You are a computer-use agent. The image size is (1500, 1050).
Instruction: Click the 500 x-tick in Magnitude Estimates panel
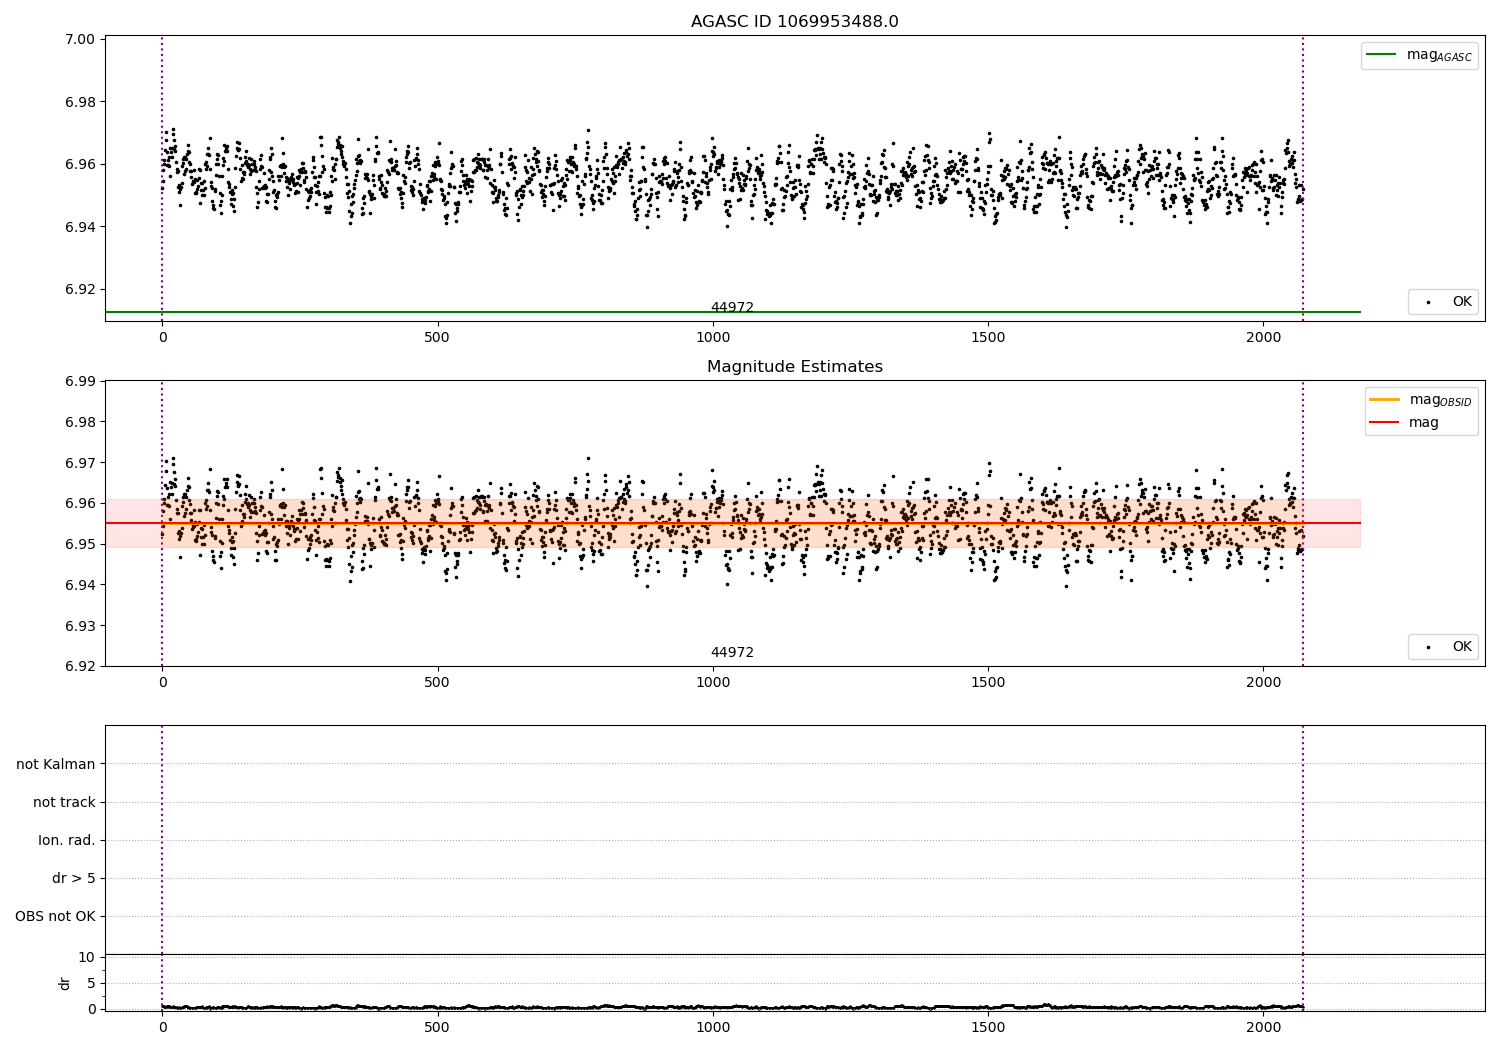click(437, 682)
